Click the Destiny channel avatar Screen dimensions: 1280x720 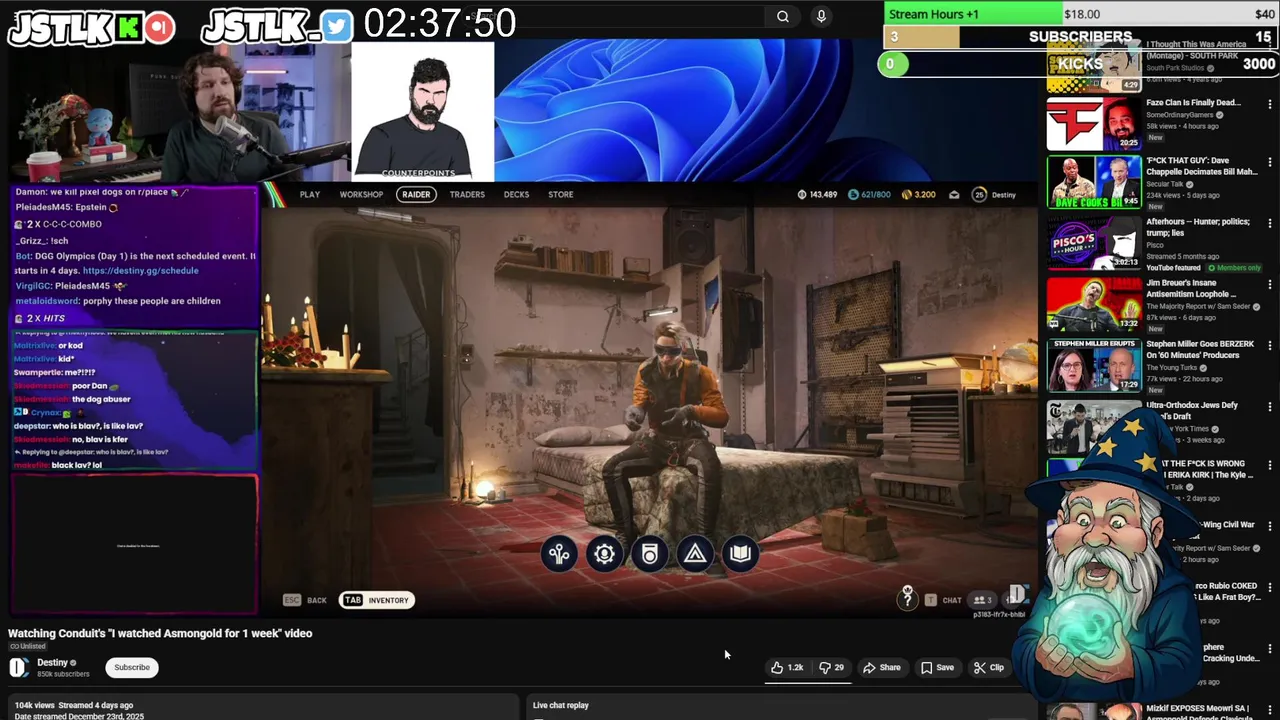tap(19, 668)
